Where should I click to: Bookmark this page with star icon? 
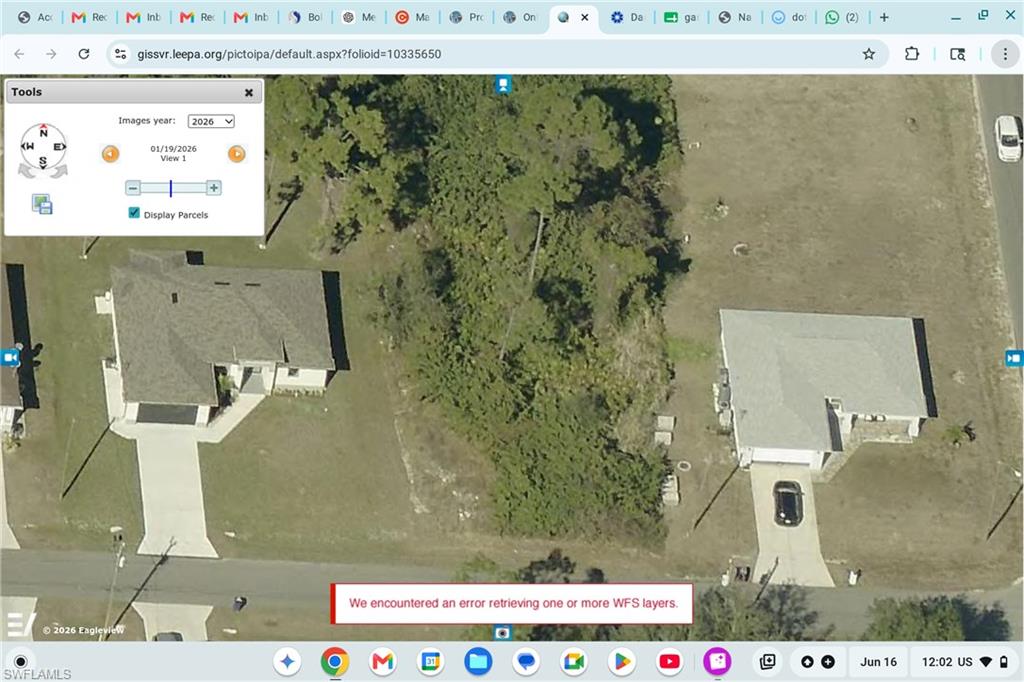869,54
